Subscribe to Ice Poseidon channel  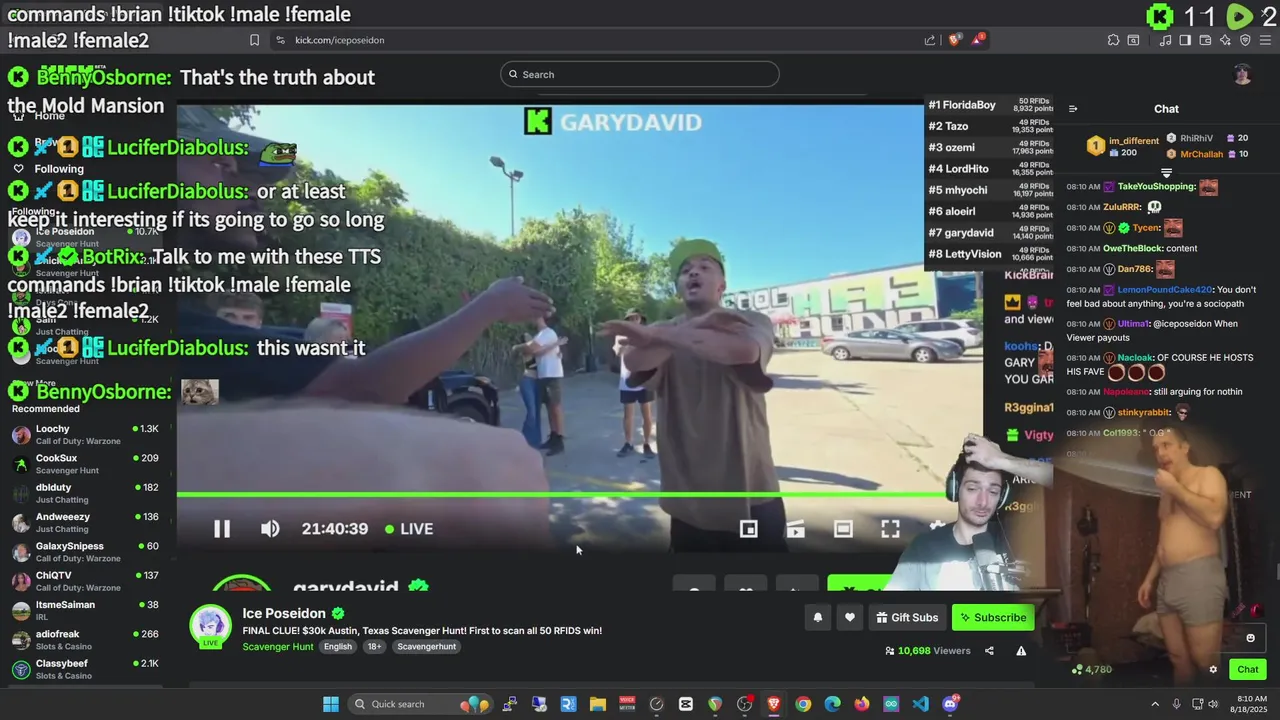993,618
